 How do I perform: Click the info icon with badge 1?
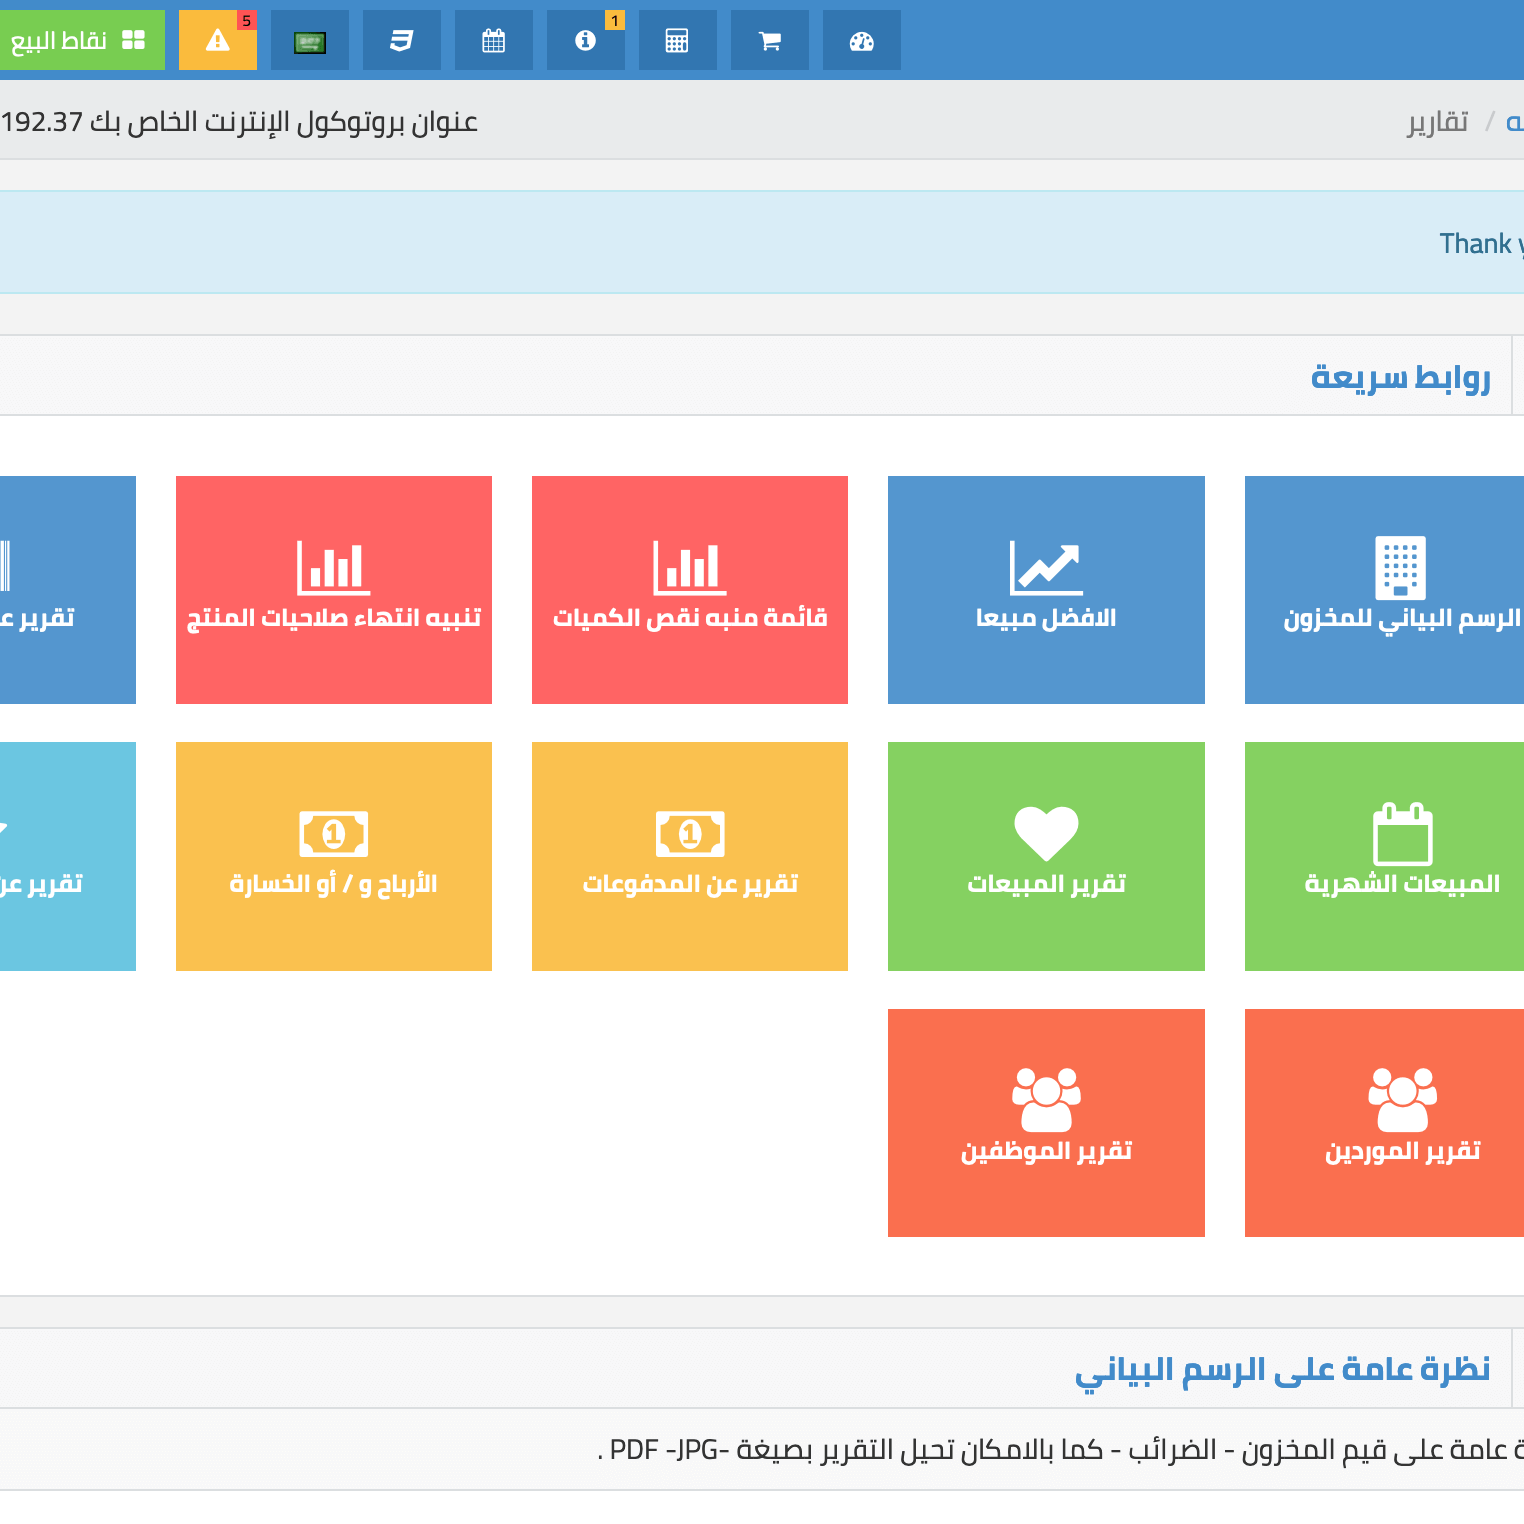(585, 40)
